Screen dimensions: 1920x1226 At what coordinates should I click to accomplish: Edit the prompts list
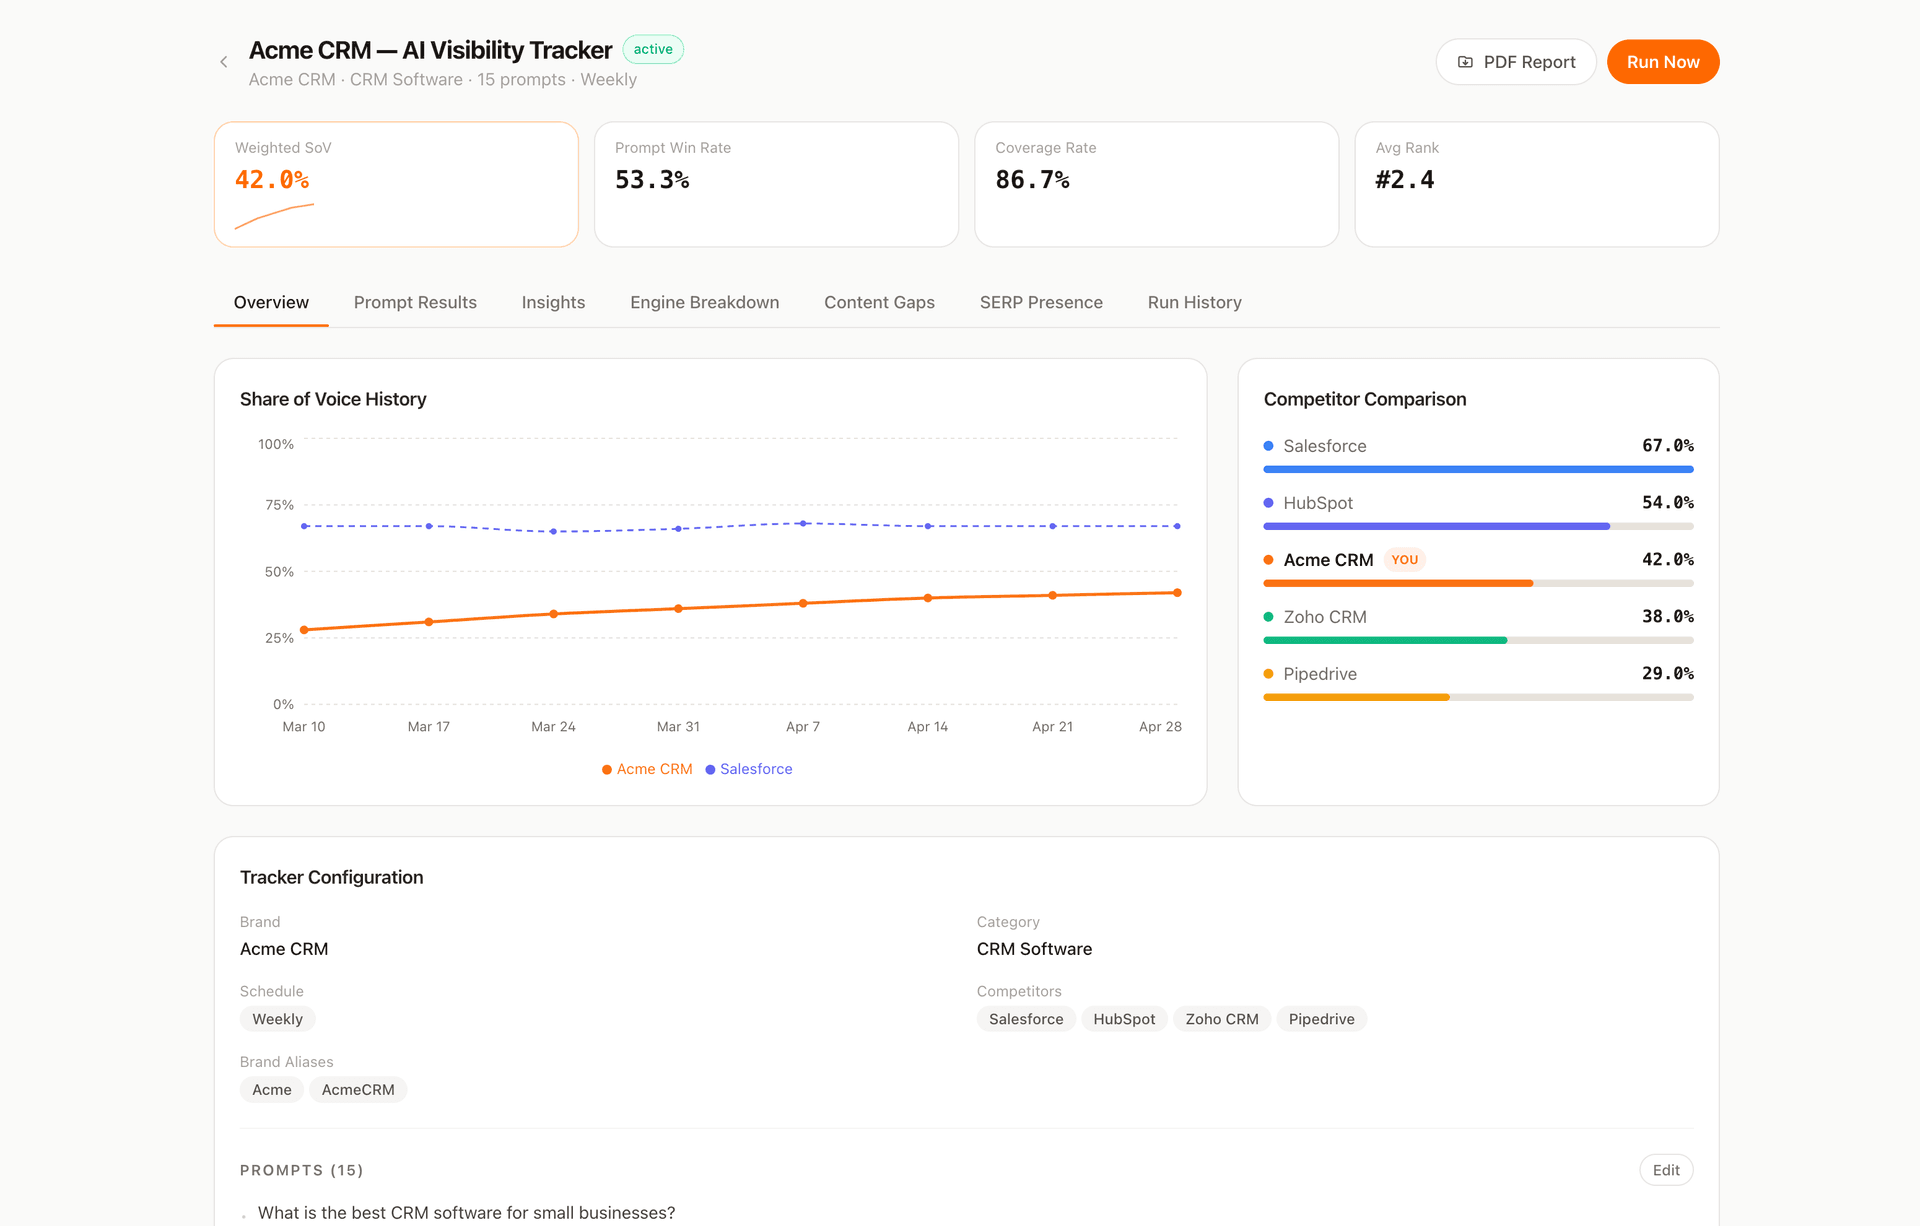click(1666, 1170)
